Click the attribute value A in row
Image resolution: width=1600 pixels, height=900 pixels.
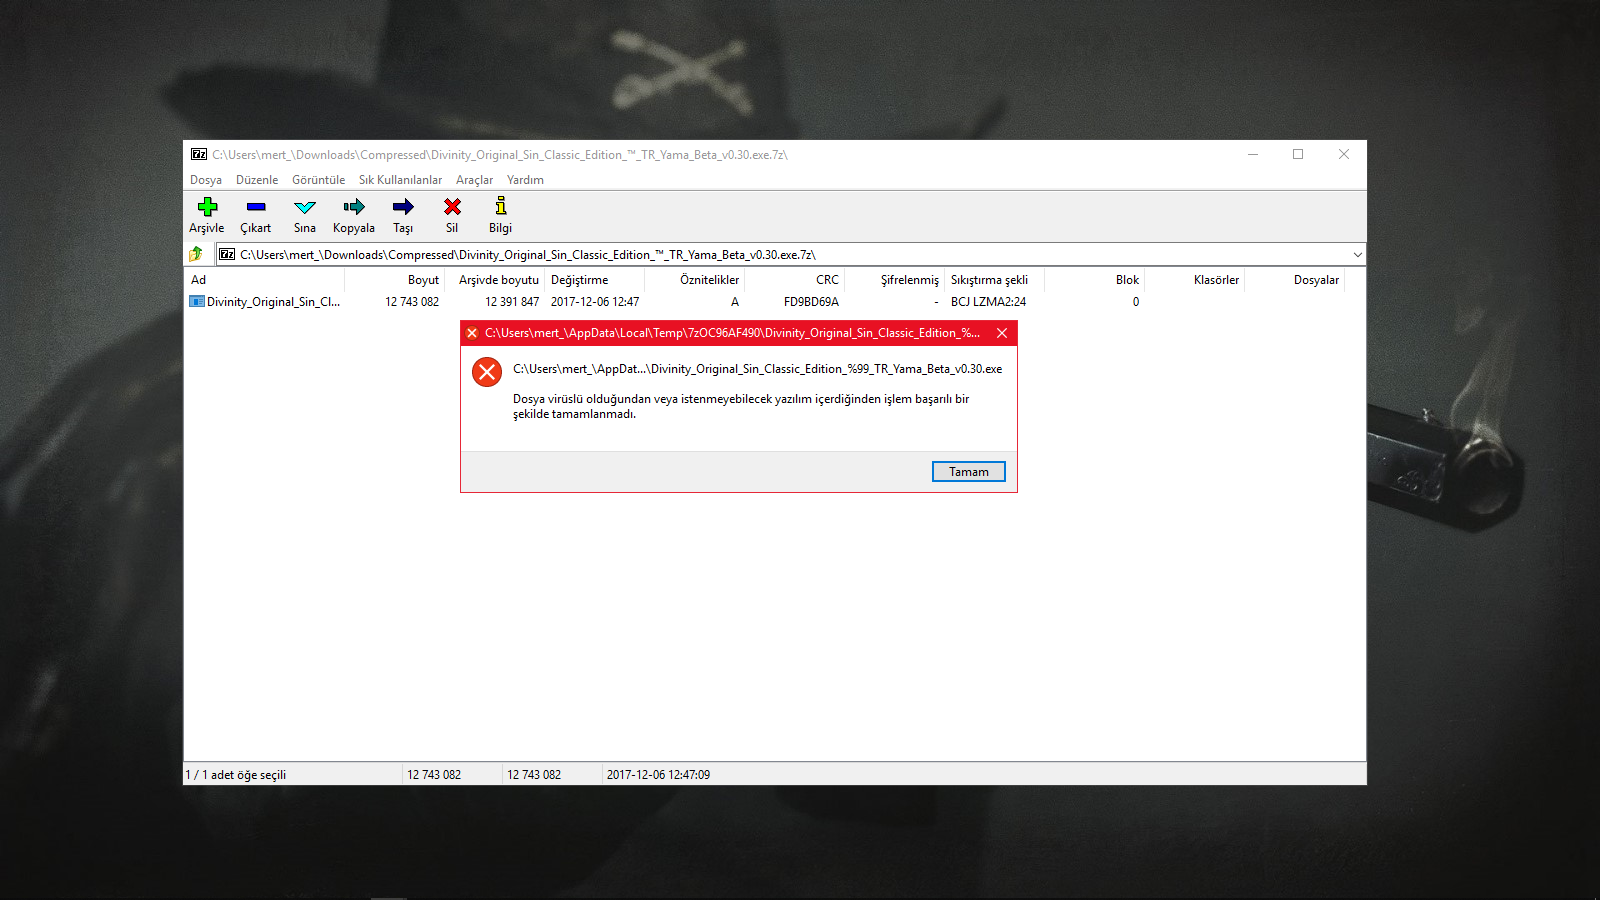[x=735, y=302]
